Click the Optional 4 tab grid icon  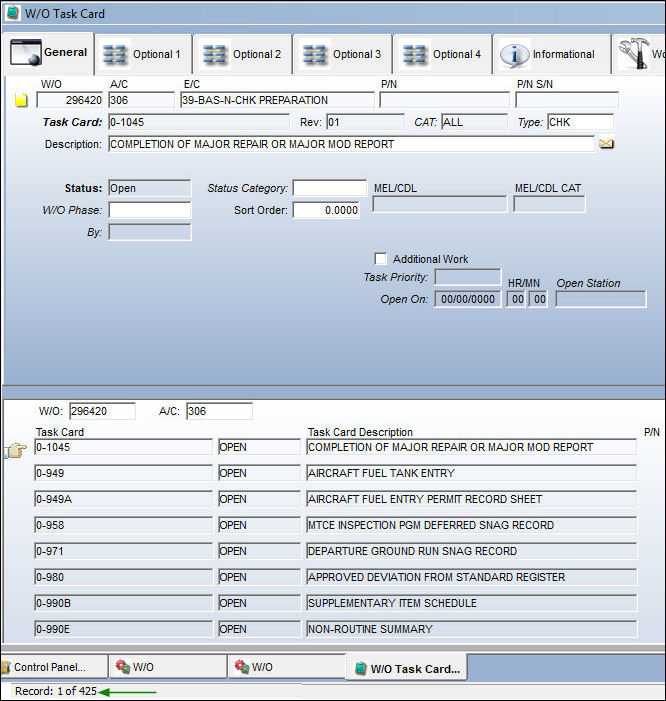click(415, 55)
